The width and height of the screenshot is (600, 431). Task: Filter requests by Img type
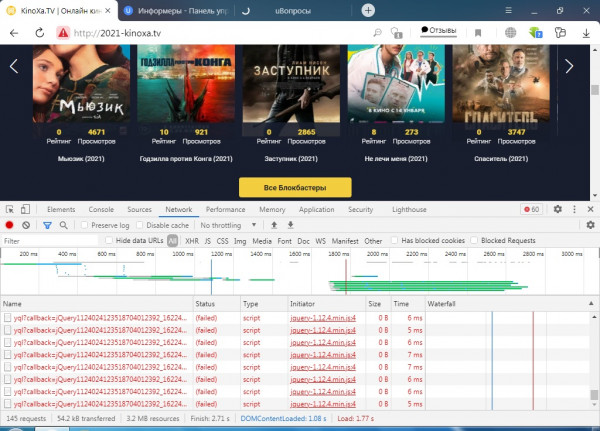click(x=240, y=241)
